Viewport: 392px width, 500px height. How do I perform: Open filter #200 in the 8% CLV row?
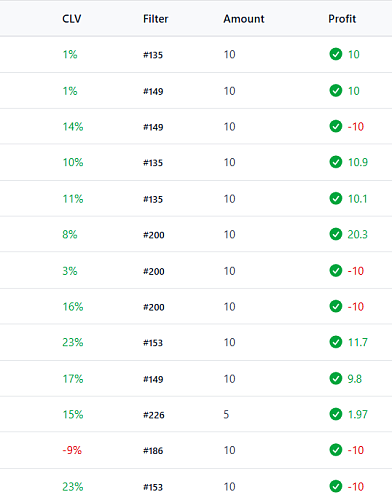tap(154, 235)
